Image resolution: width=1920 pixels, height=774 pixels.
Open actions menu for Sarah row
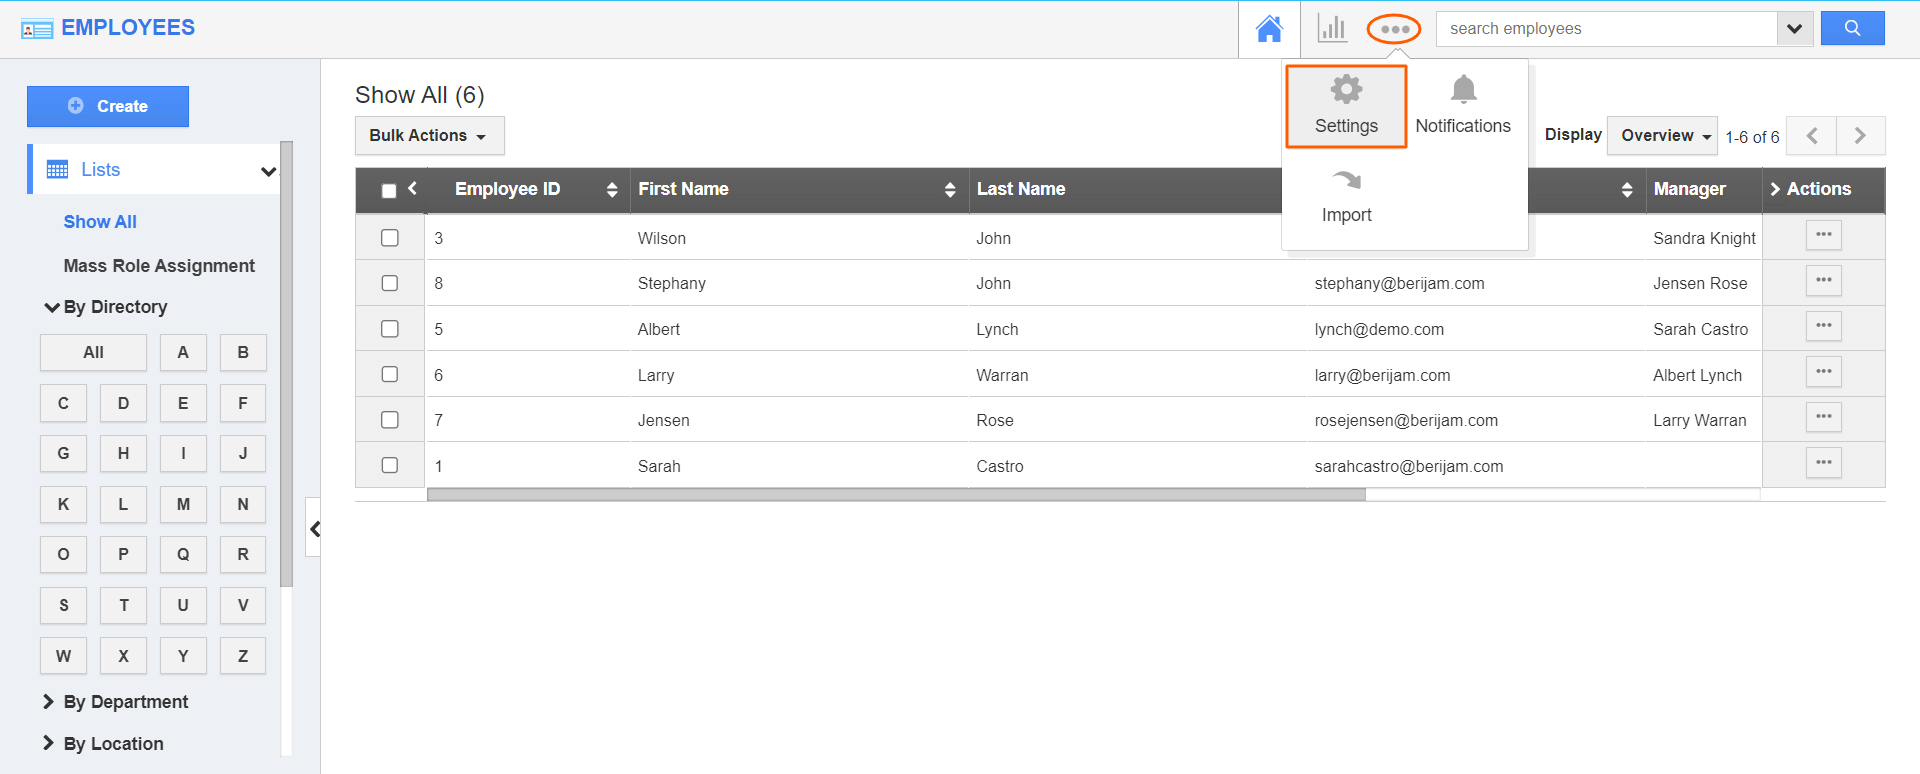click(1824, 463)
